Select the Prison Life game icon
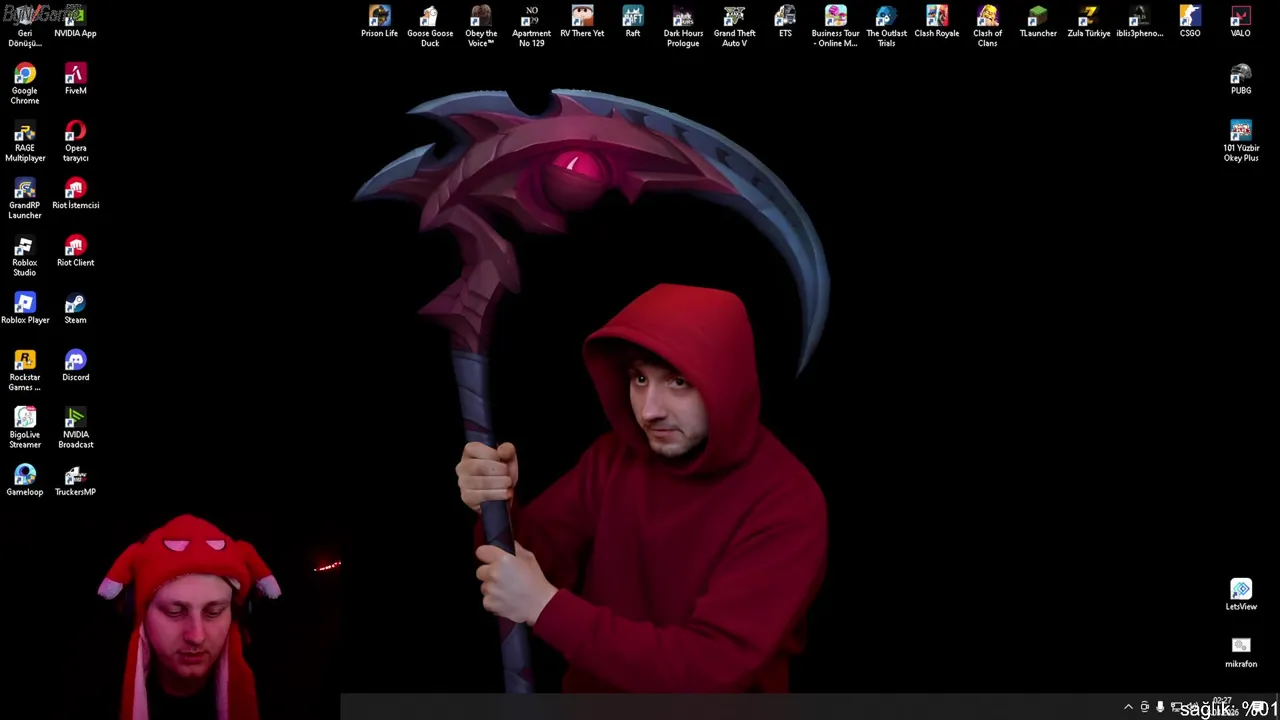 pos(379,22)
